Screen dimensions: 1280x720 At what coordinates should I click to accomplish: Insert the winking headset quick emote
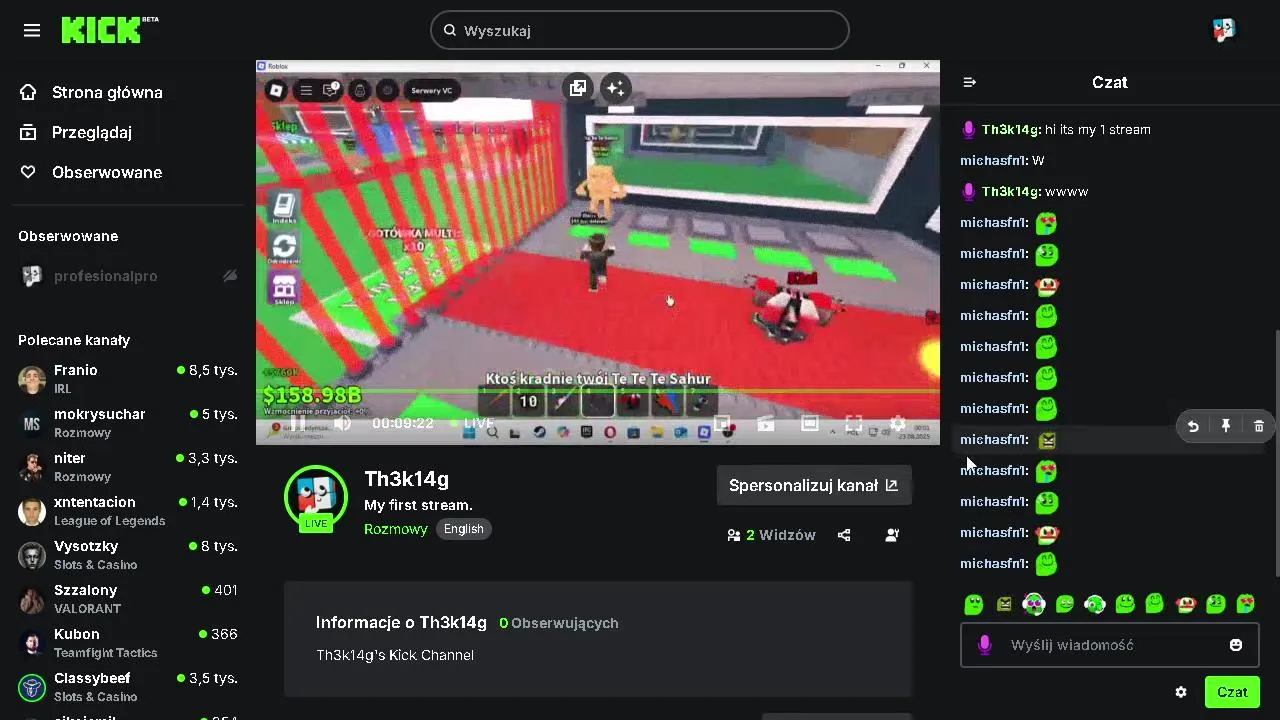pos(1095,604)
